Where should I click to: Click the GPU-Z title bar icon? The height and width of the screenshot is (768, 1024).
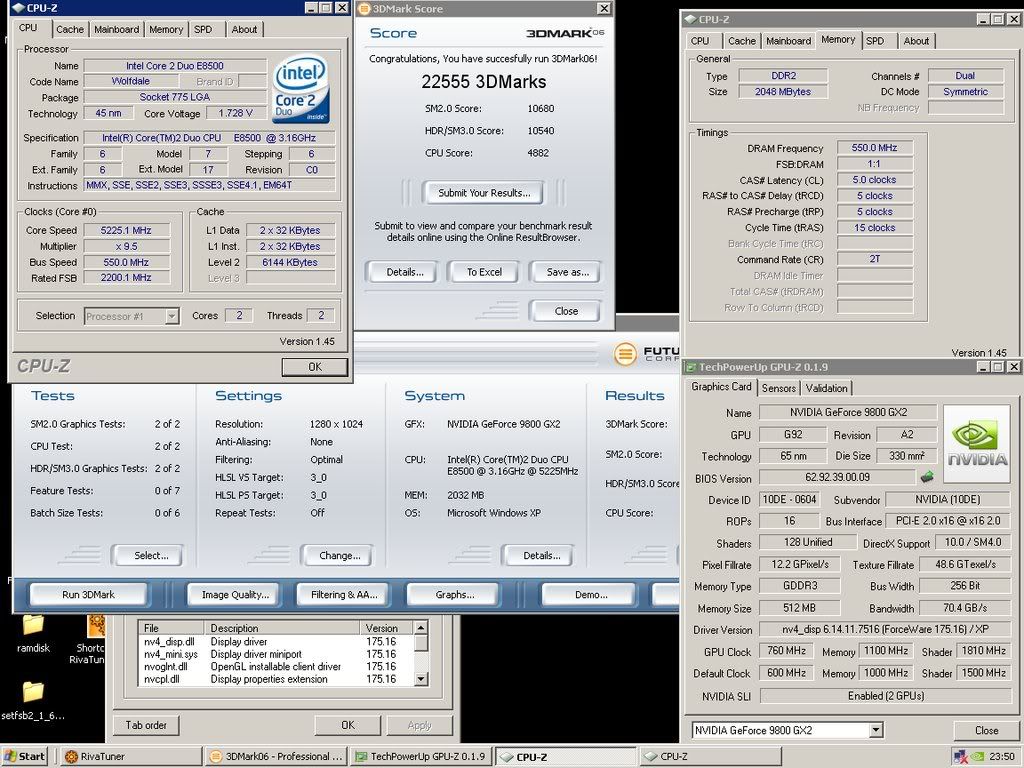692,367
